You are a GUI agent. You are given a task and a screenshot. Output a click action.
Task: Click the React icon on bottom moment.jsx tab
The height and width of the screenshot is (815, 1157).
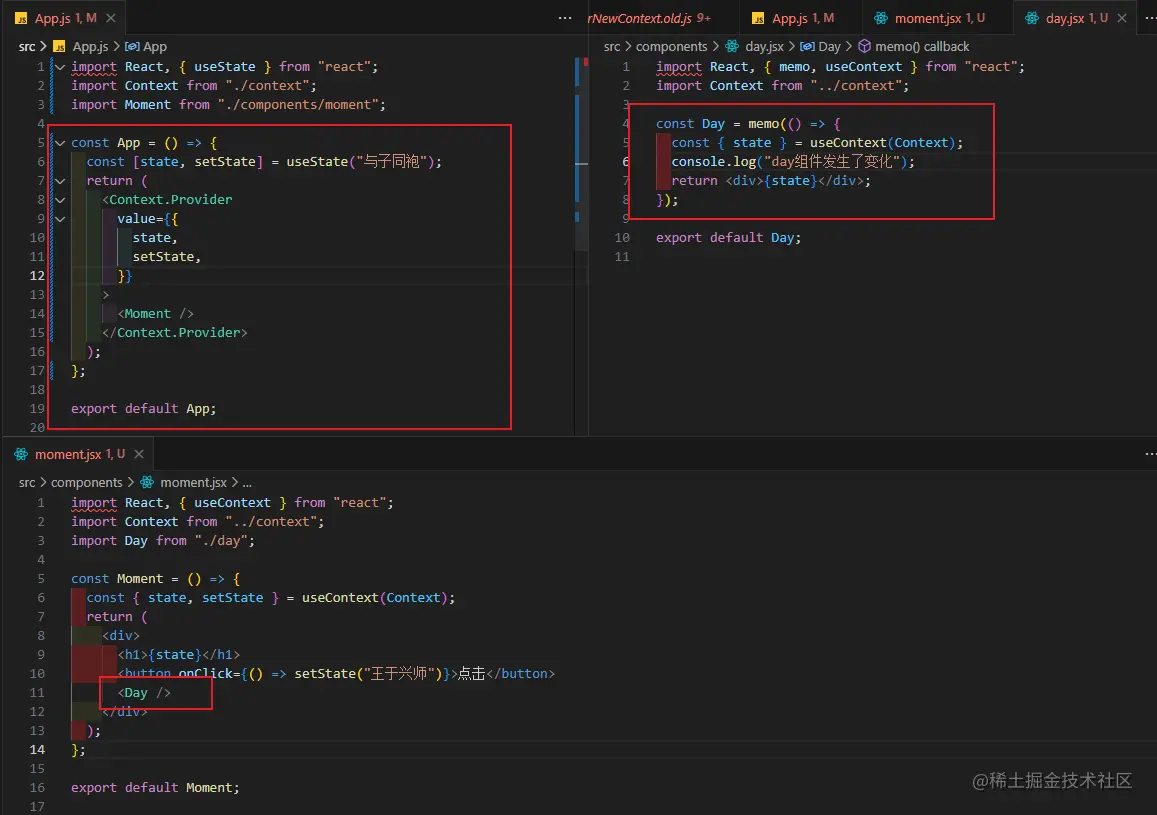(x=21, y=454)
